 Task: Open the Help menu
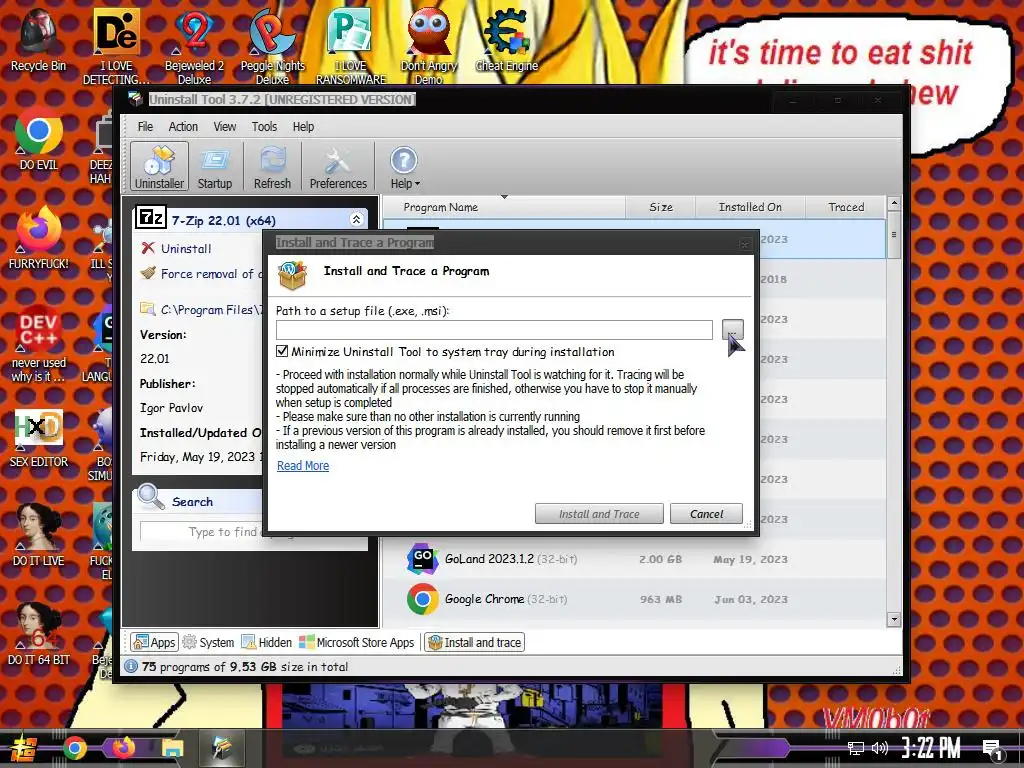point(303,127)
